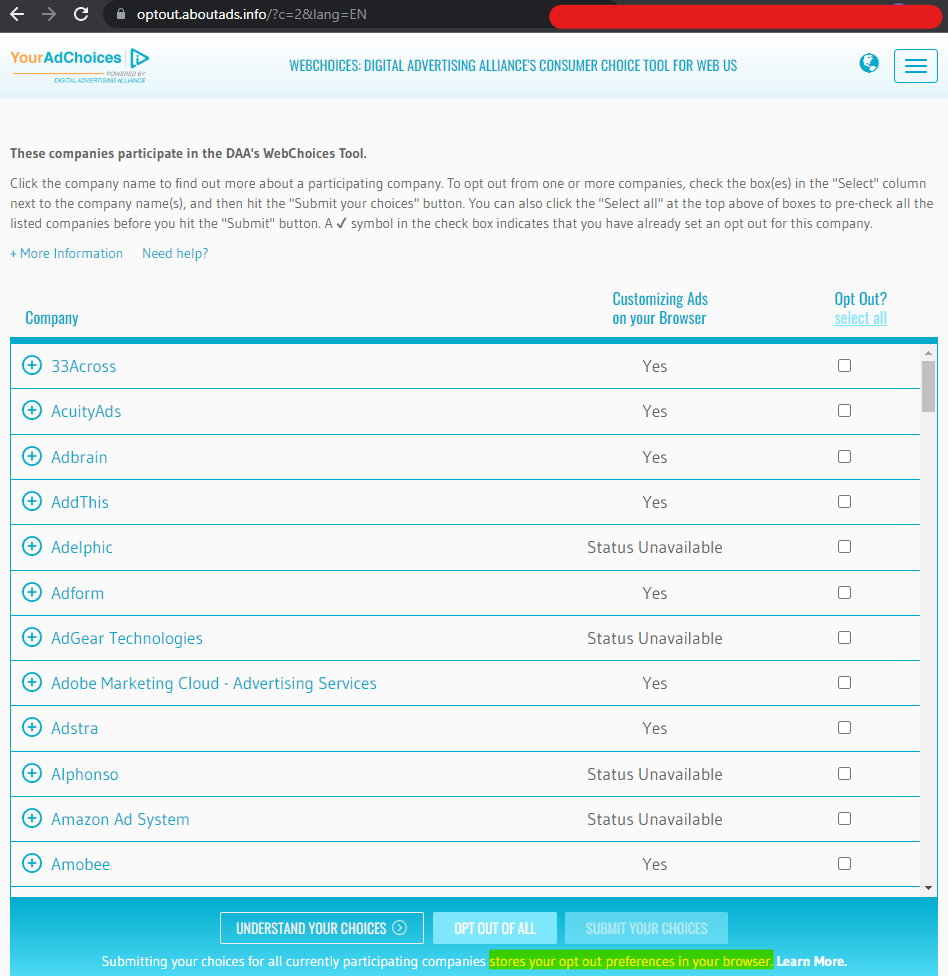Image resolution: width=948 pixels, height=976 pixels.
Task: Click the 'Company' column header
Action: coord(52,318)
